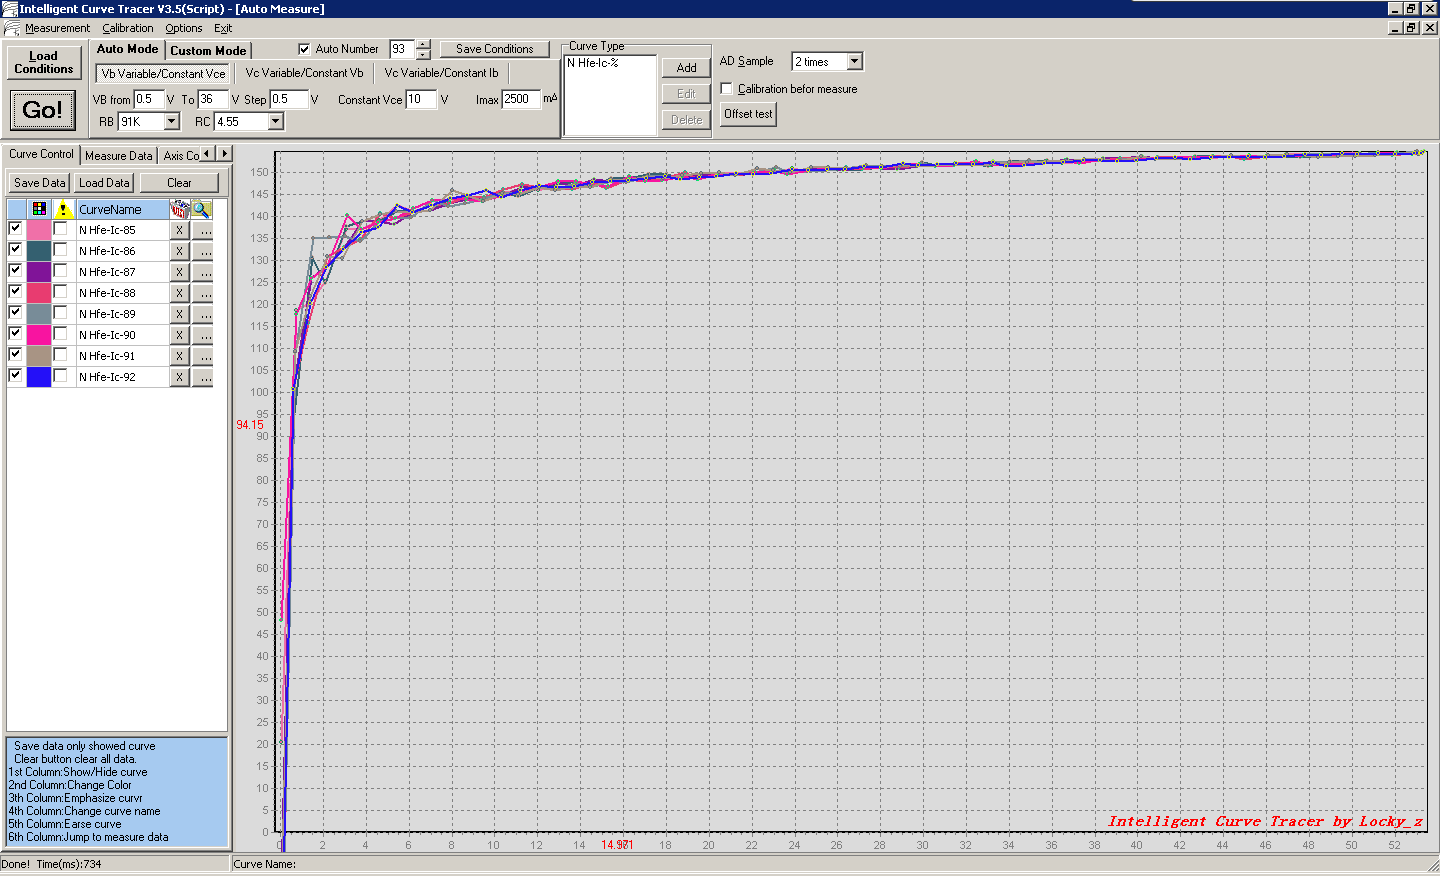The height and width of the screenshot is (876, 1440).
Task: Switch to the Measure Data tab
Action: click(x=119, y=155)
